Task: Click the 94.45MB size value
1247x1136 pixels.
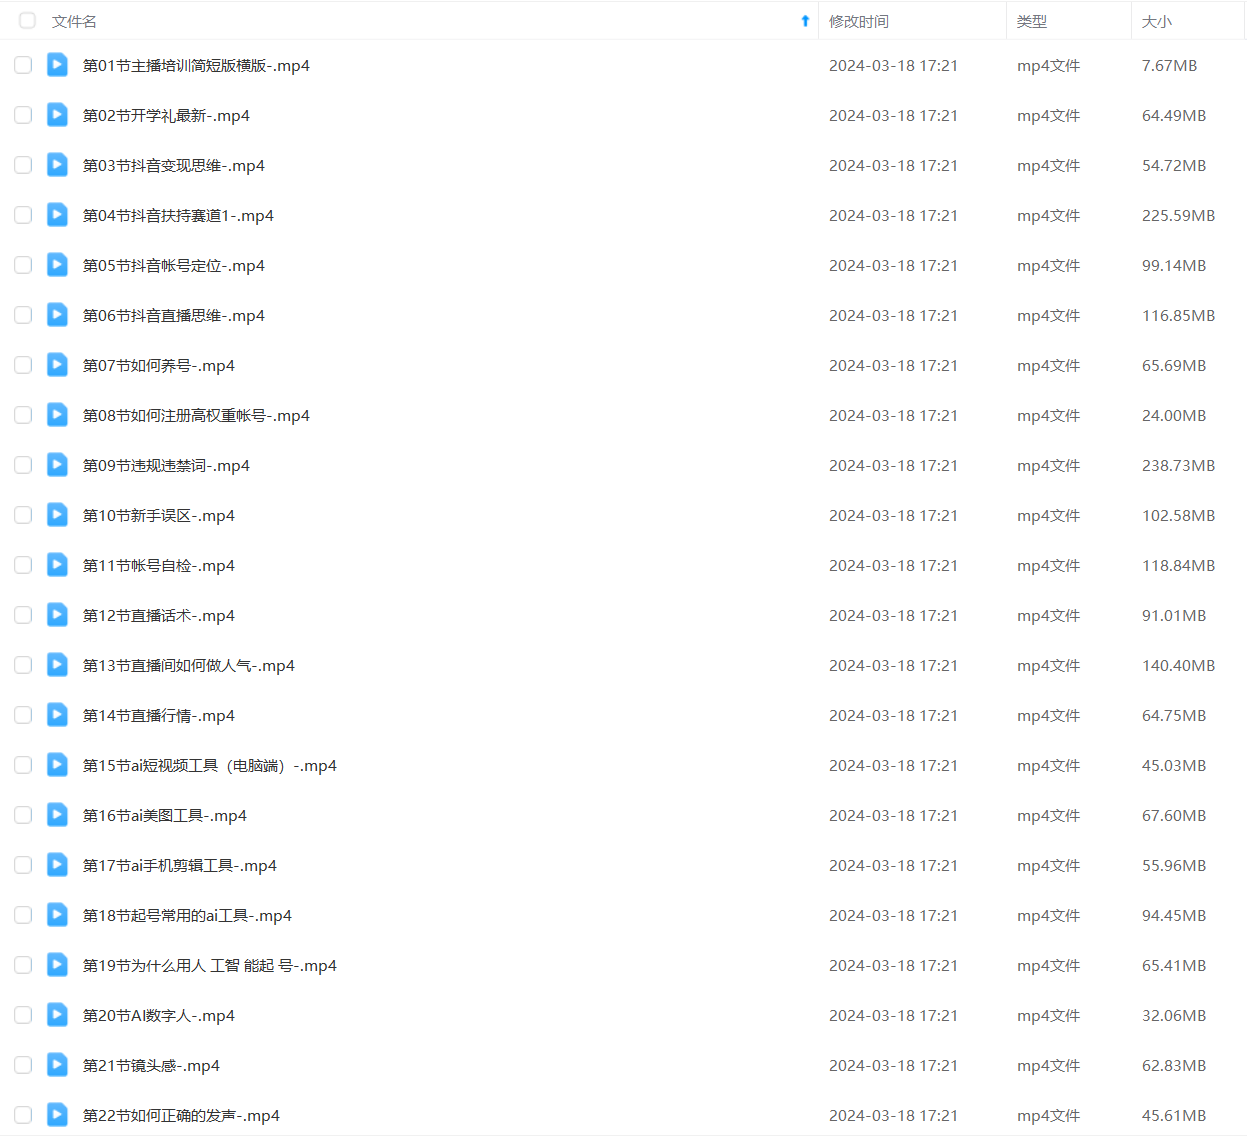Action: tap(1174, 916)
